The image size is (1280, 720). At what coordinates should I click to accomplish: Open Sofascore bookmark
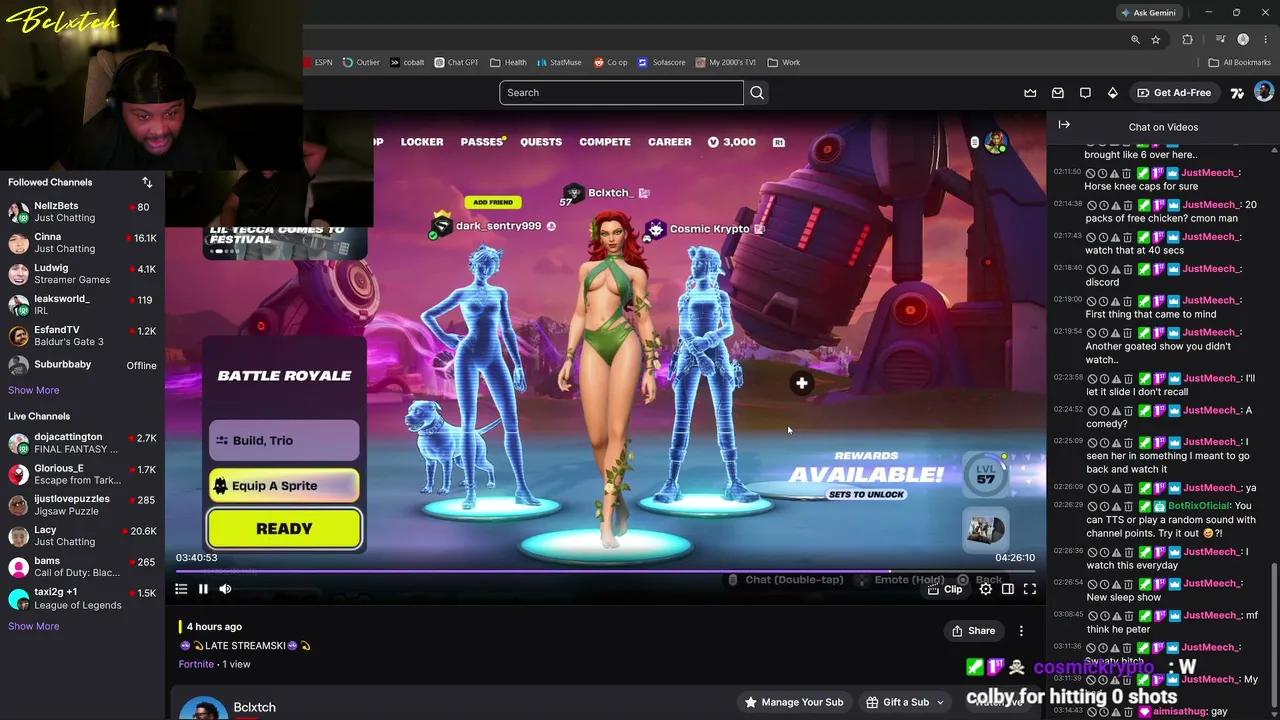661,62
